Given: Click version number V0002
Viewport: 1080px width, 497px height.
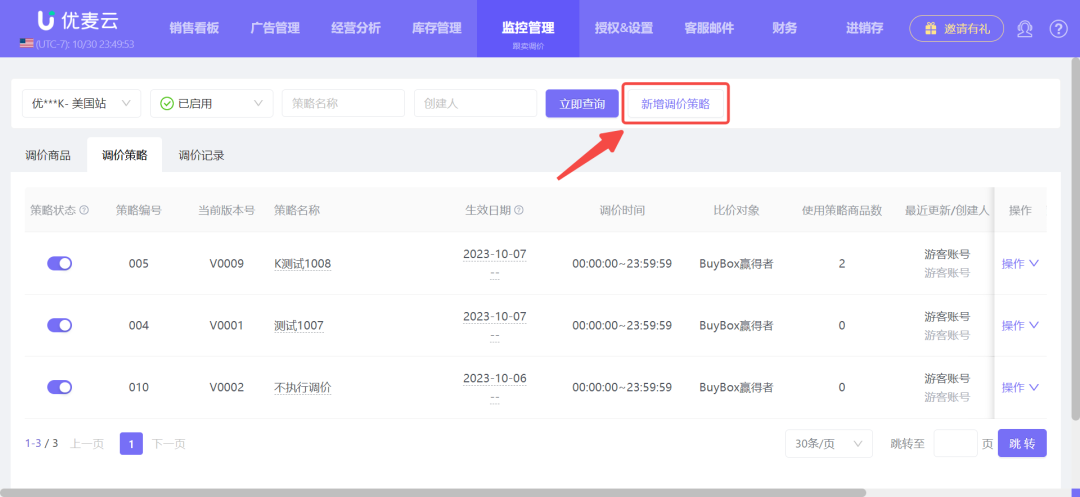Looking at the screenshot, I should [x=227, y=388].
